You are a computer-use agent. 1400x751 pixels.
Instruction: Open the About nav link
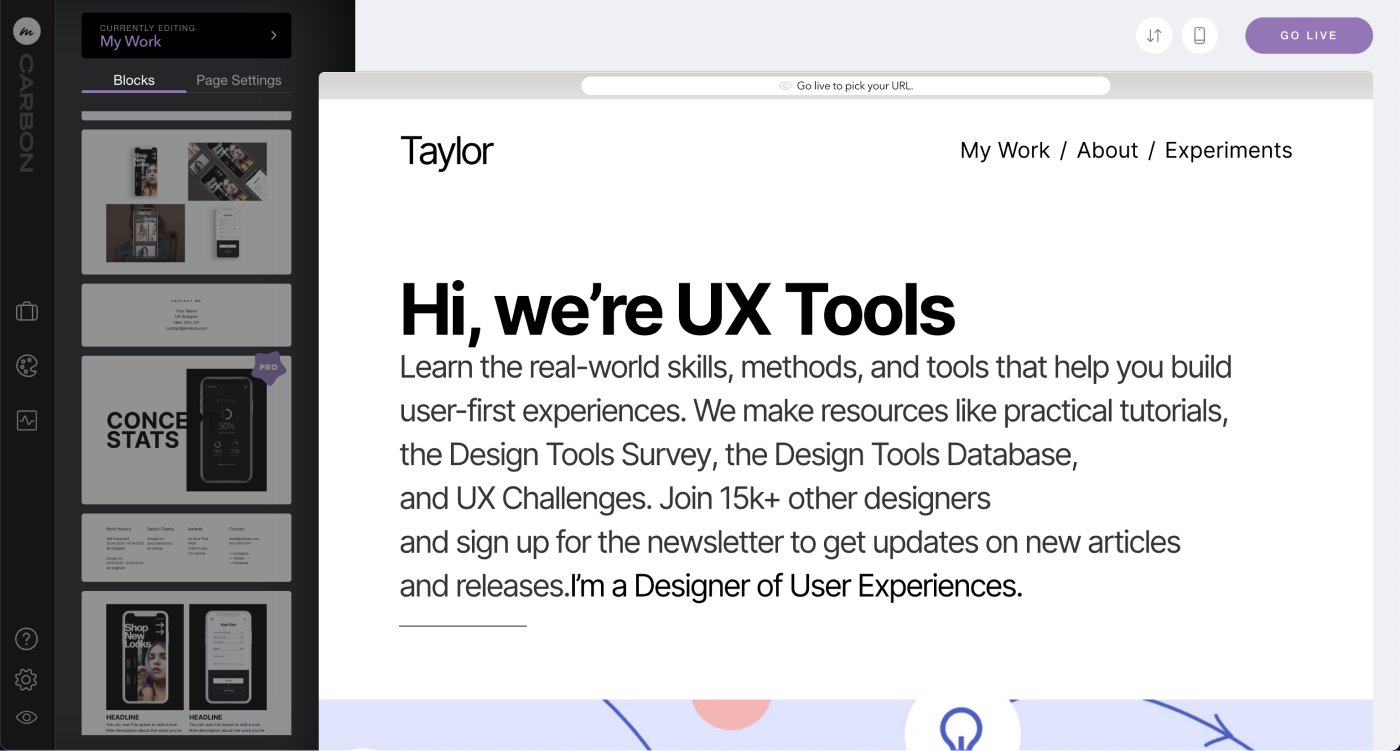tap(1107, 150)
